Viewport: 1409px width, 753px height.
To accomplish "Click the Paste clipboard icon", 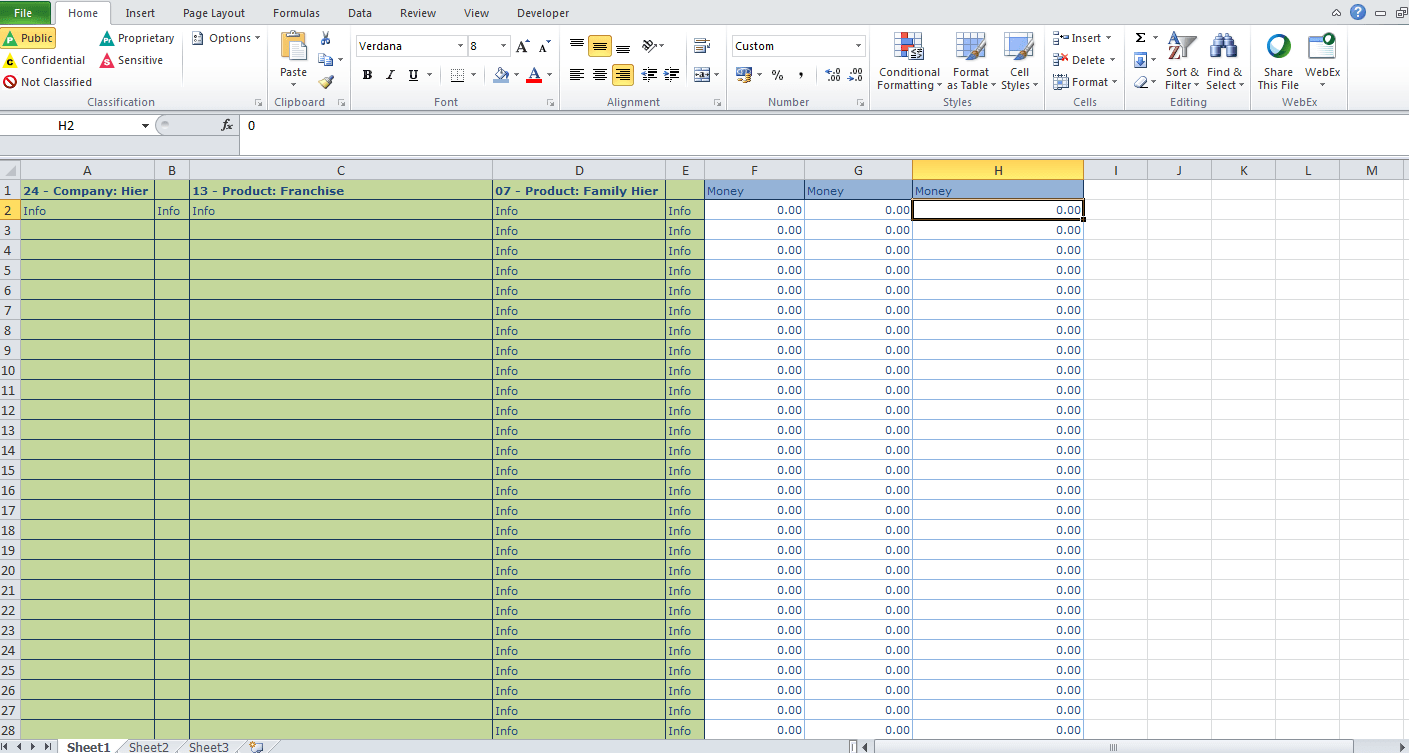I will [x=294, y=46].
